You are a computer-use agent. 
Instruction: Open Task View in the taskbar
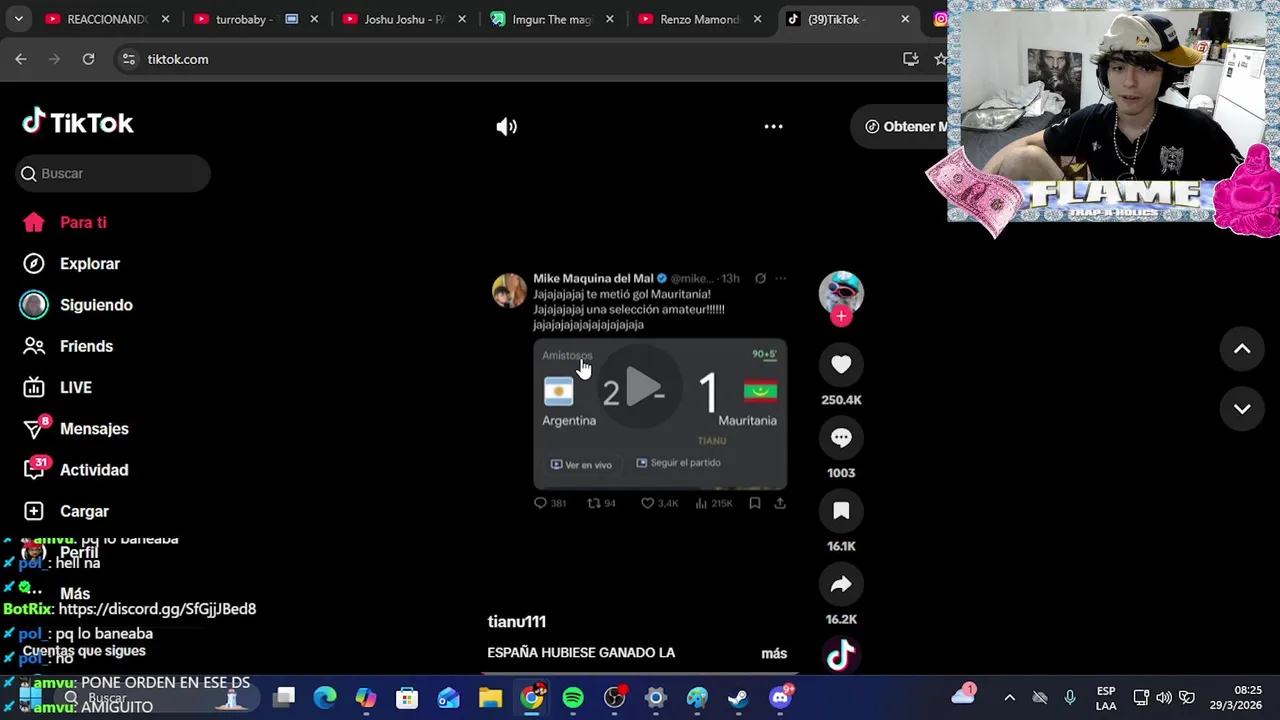[284, 697]
